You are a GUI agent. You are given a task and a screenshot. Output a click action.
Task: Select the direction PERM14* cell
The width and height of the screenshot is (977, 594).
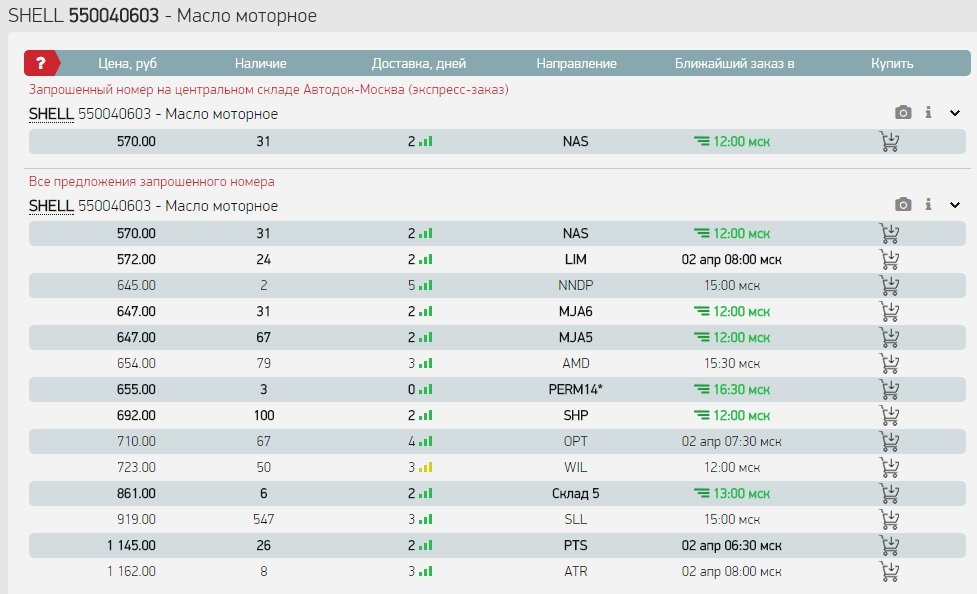[x=576, y=390]
